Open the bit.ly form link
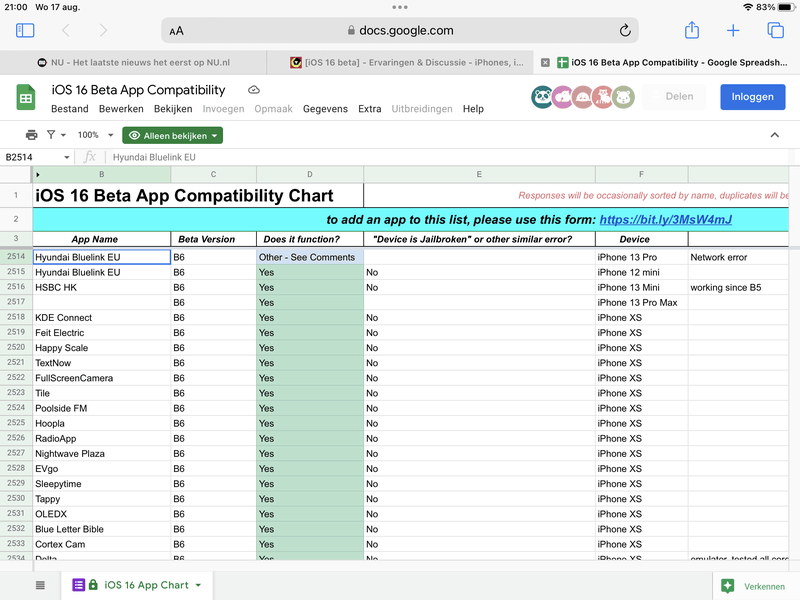800x600 pixels. coord(665,220)
